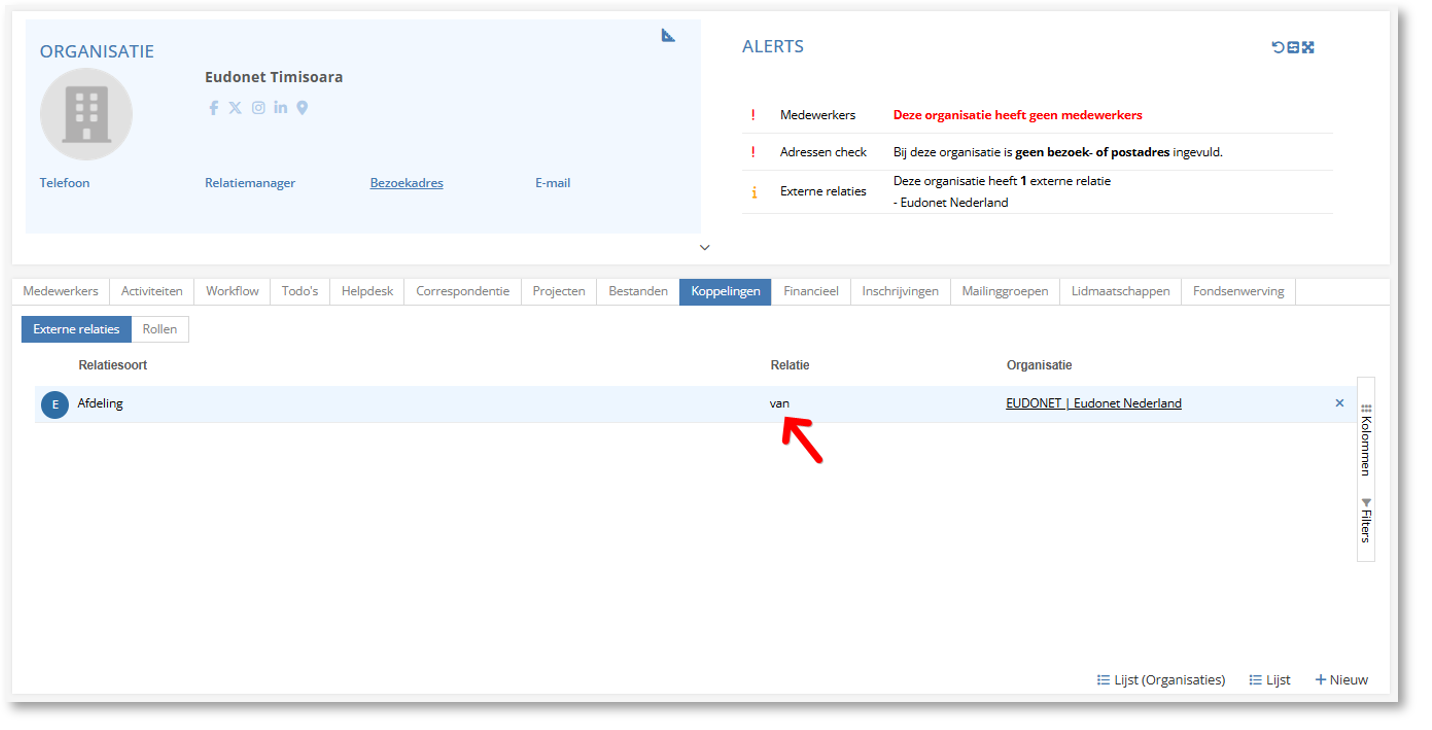Open the organisation's LinkedIn icon
The width and height of the screenshot is (1432, 730).
280,108
